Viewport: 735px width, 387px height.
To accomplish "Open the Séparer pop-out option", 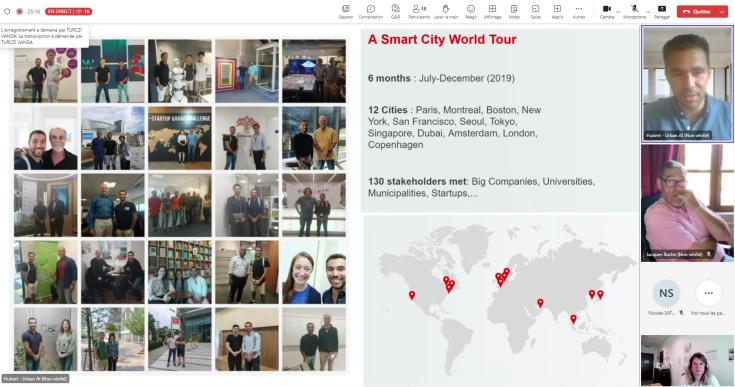I will point(345,12).
